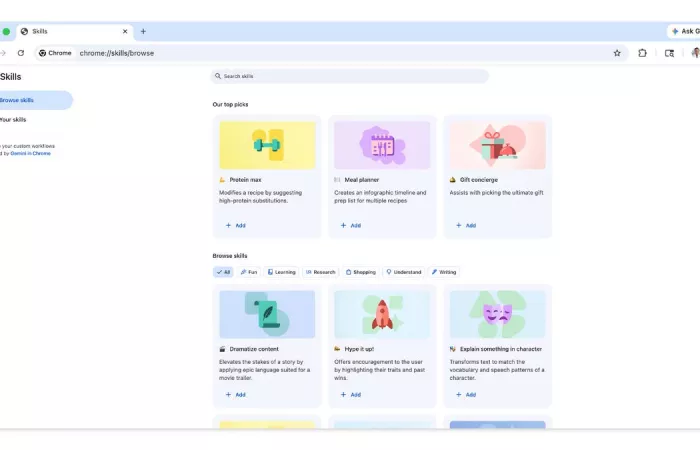The width and height of the screenshot is (700, 450).
Task: Filter skills by Fun category
Action: click(x=249, y=272)
